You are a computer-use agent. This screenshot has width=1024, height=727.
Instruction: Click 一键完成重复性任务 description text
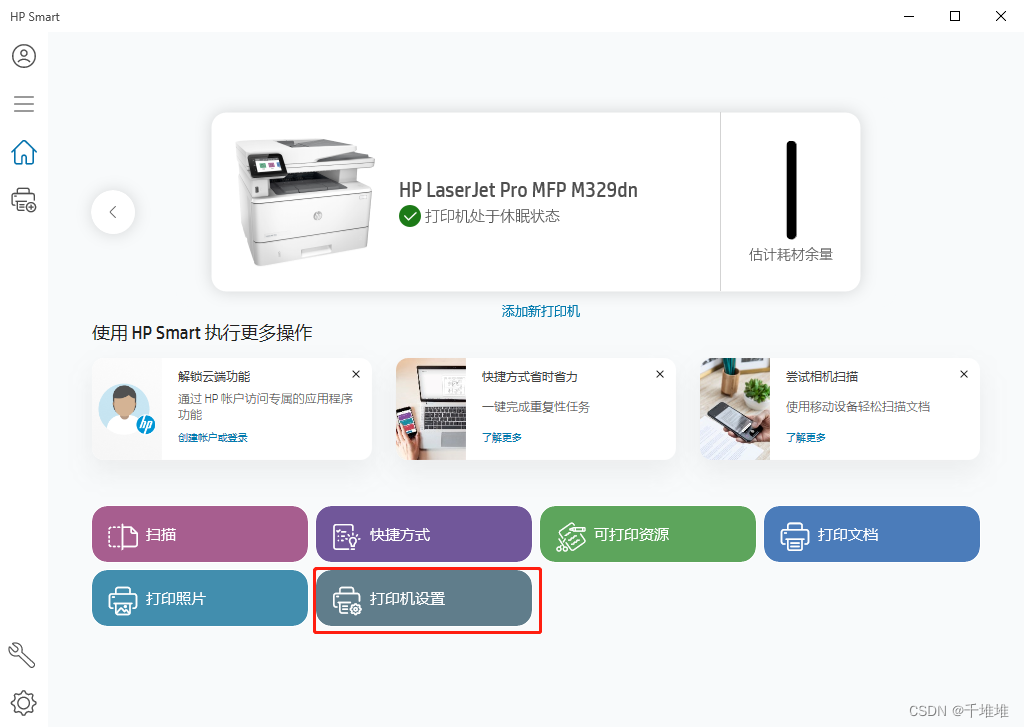pyautogui.click(x=536, y=407)
